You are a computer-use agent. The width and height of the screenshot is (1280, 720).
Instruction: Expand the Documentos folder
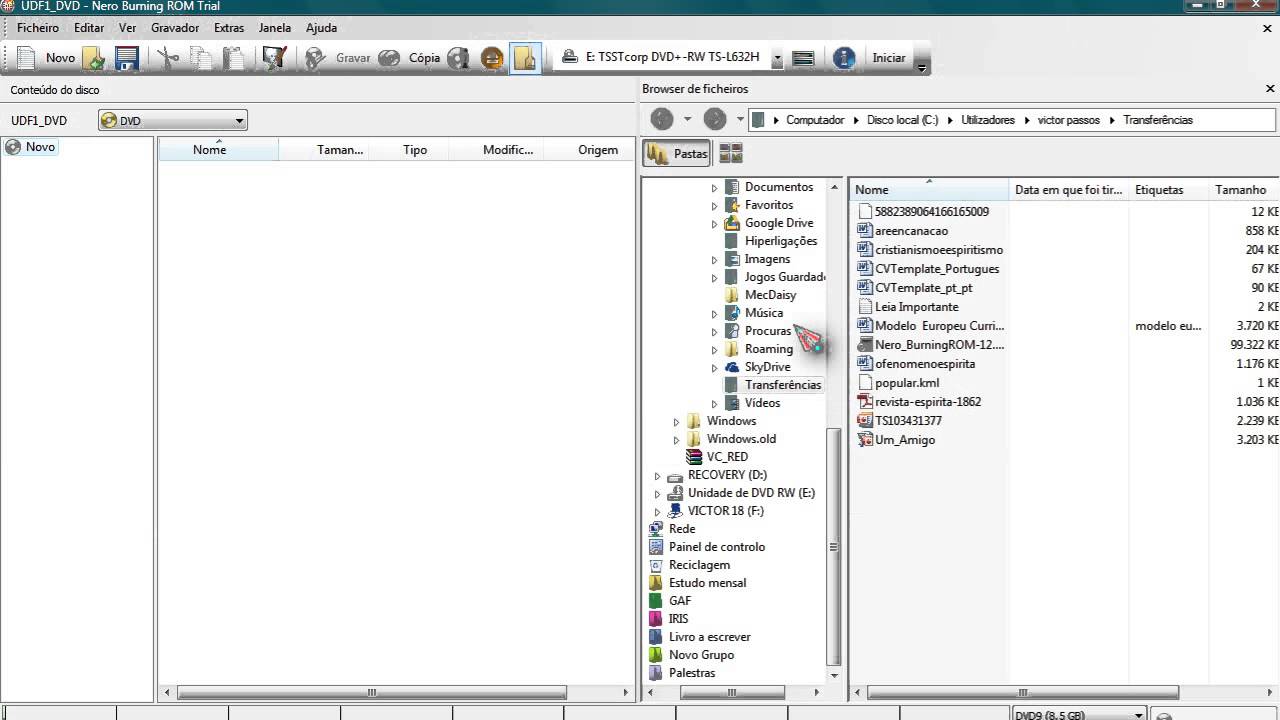coord(714,188)
